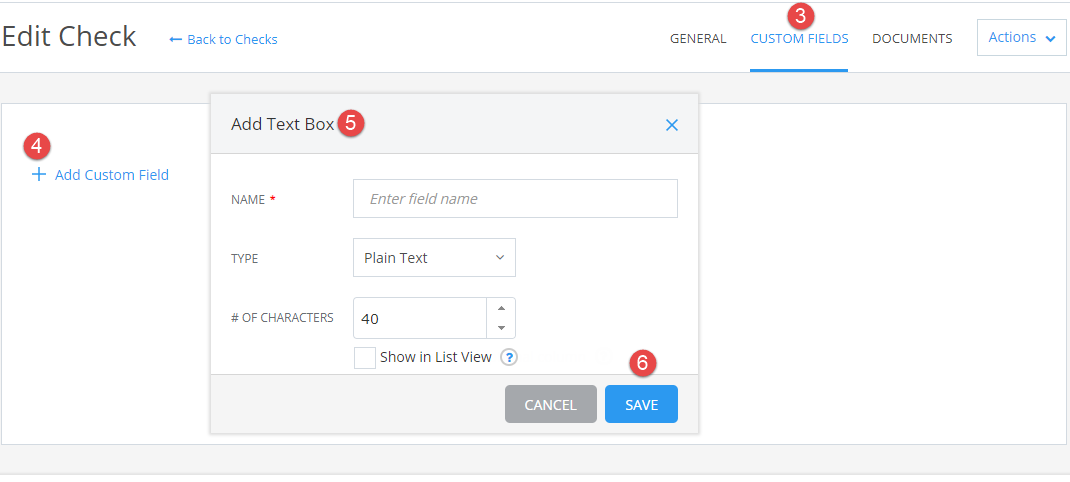This screenshot has width=1070, height=482.
Task: Increase the number of characters with up arrow
Action: pyautogui.click(x=502, y=308)
